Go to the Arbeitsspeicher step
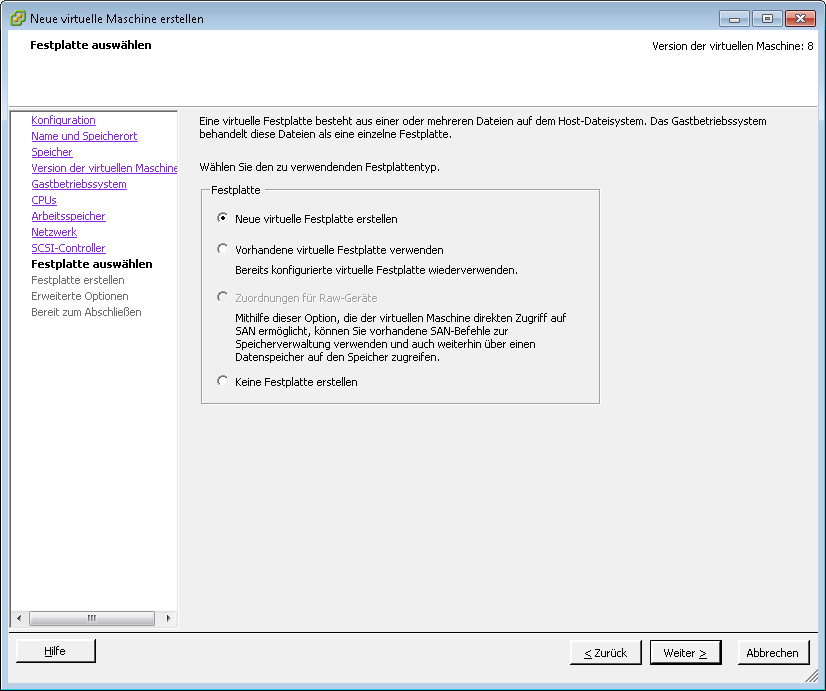Screen dimensions: 826x691 pos(68,216)
